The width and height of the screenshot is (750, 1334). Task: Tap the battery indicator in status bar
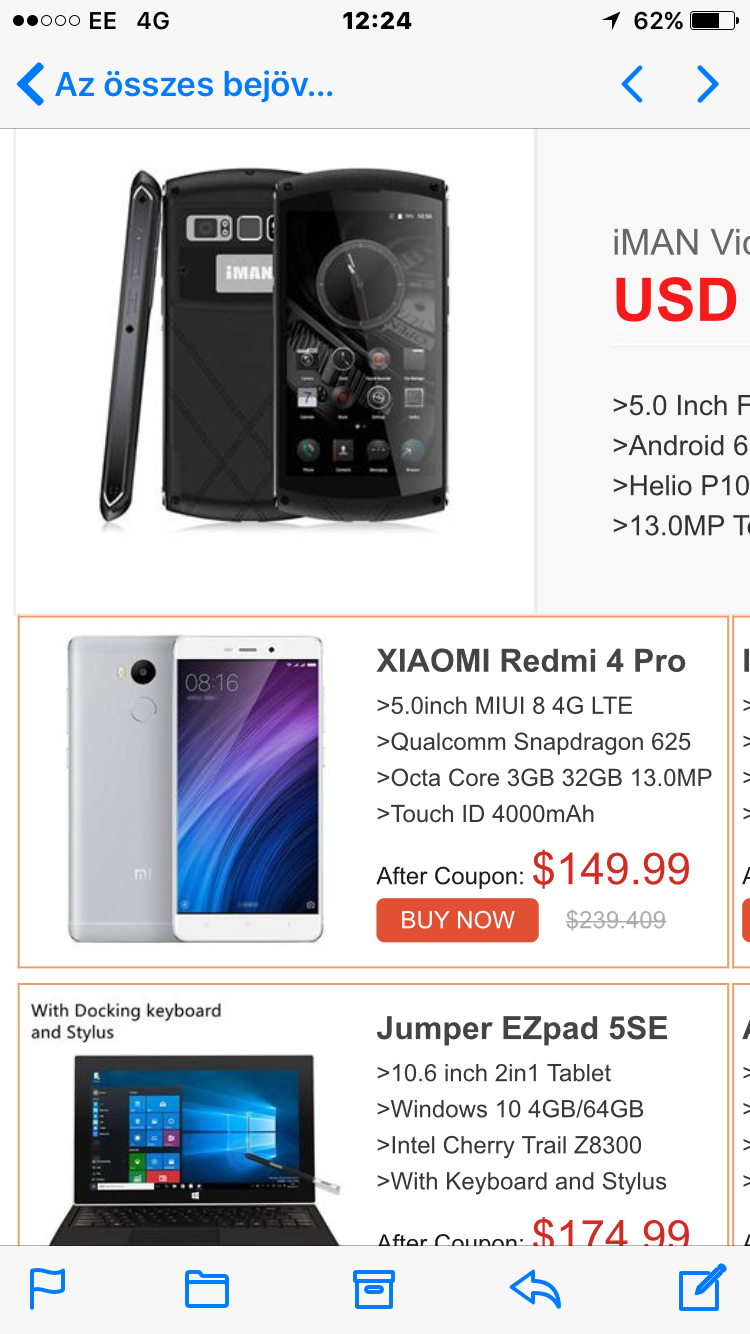point(713,21)
